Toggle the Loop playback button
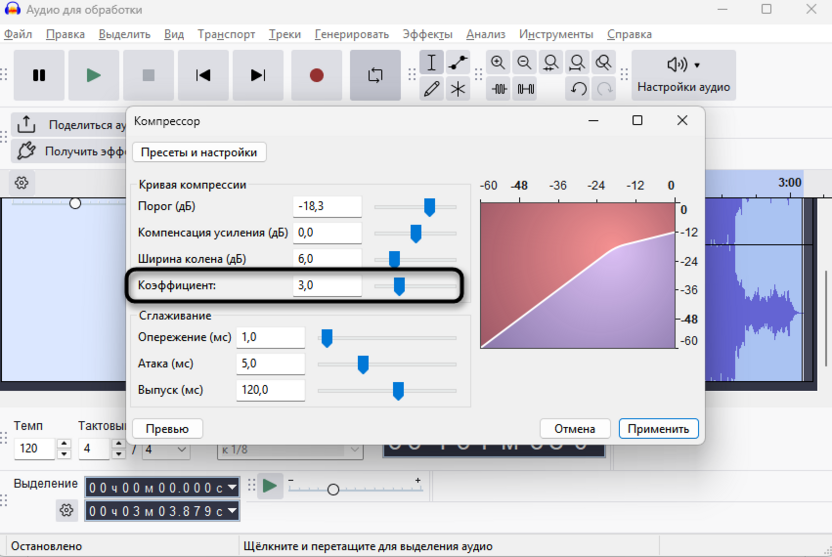 375,75
